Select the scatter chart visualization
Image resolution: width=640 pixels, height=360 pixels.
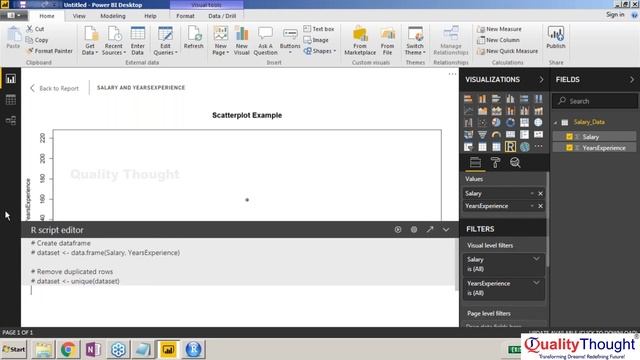tap(482, 122)
